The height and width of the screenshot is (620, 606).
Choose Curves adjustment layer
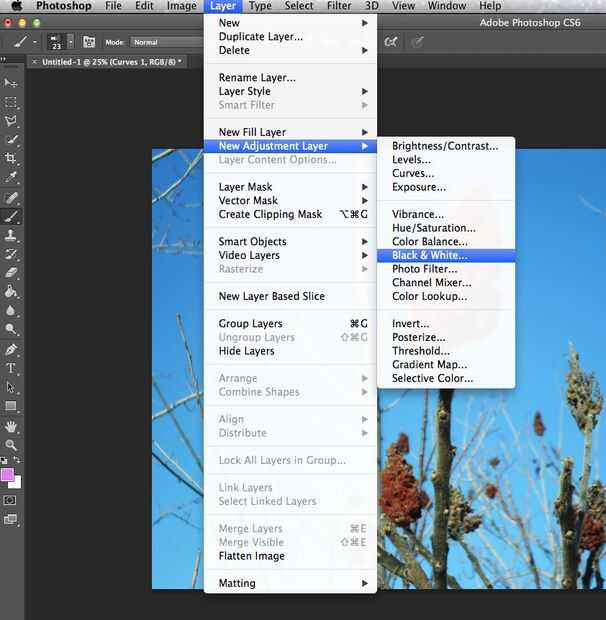[x=446, y=173]
